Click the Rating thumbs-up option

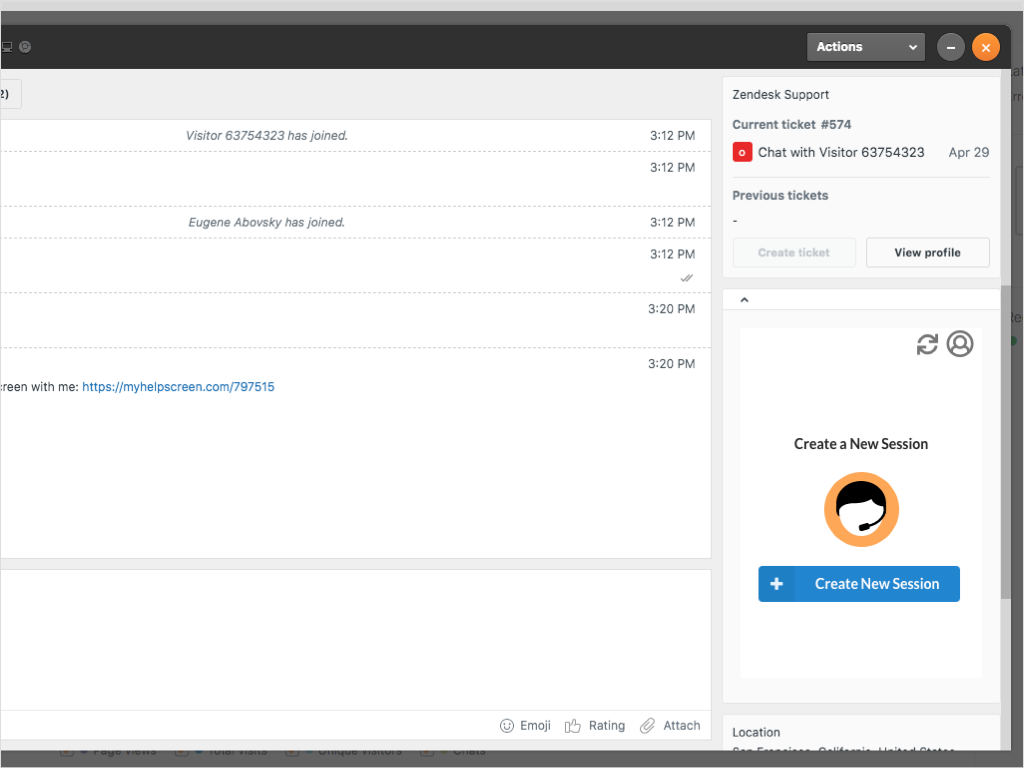(x=595, y=725)
